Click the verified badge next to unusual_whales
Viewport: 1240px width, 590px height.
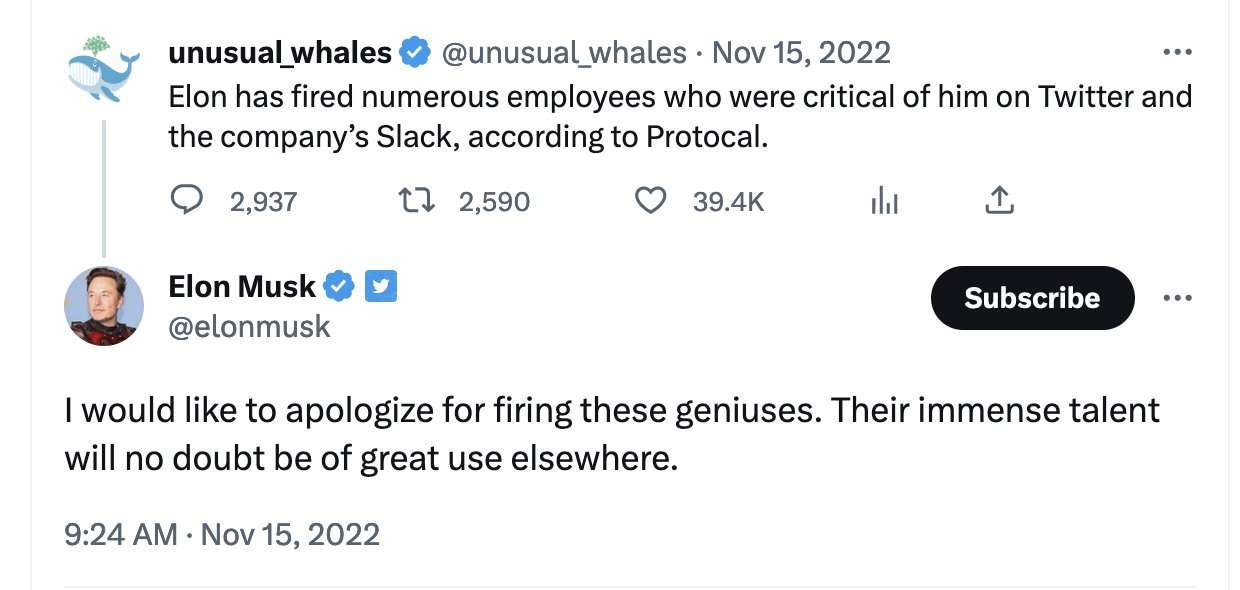[415, 52]
